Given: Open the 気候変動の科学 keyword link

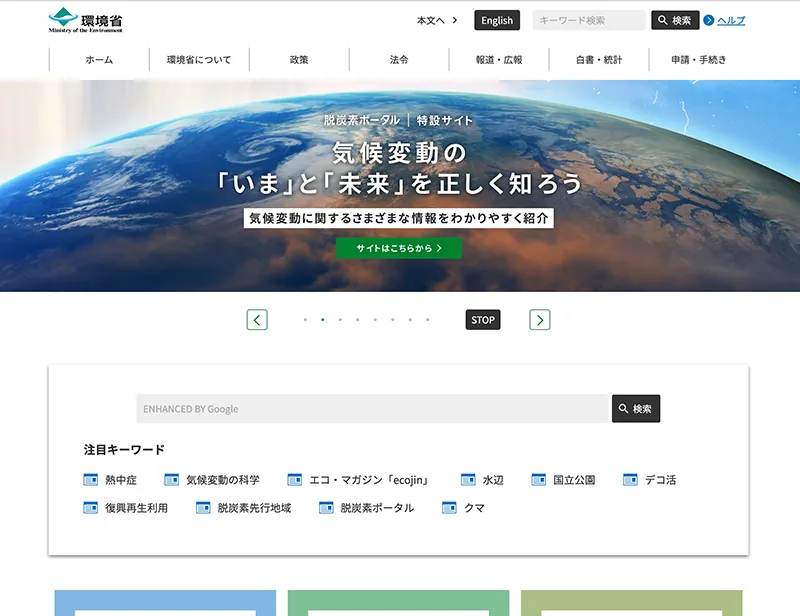Looking at the screenshot, I should click(x=223, y=480).
